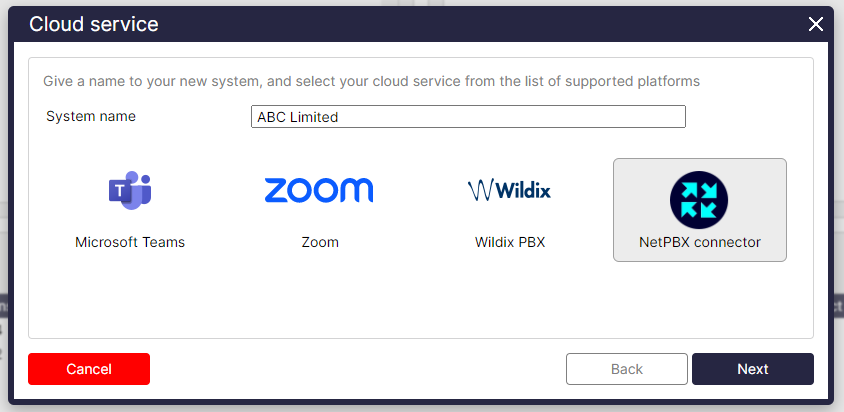Select the NetPBX connector round arrows icon
The height and width of the screenshot is (412, 844).
pyautogui.click(x=699, y=200)
